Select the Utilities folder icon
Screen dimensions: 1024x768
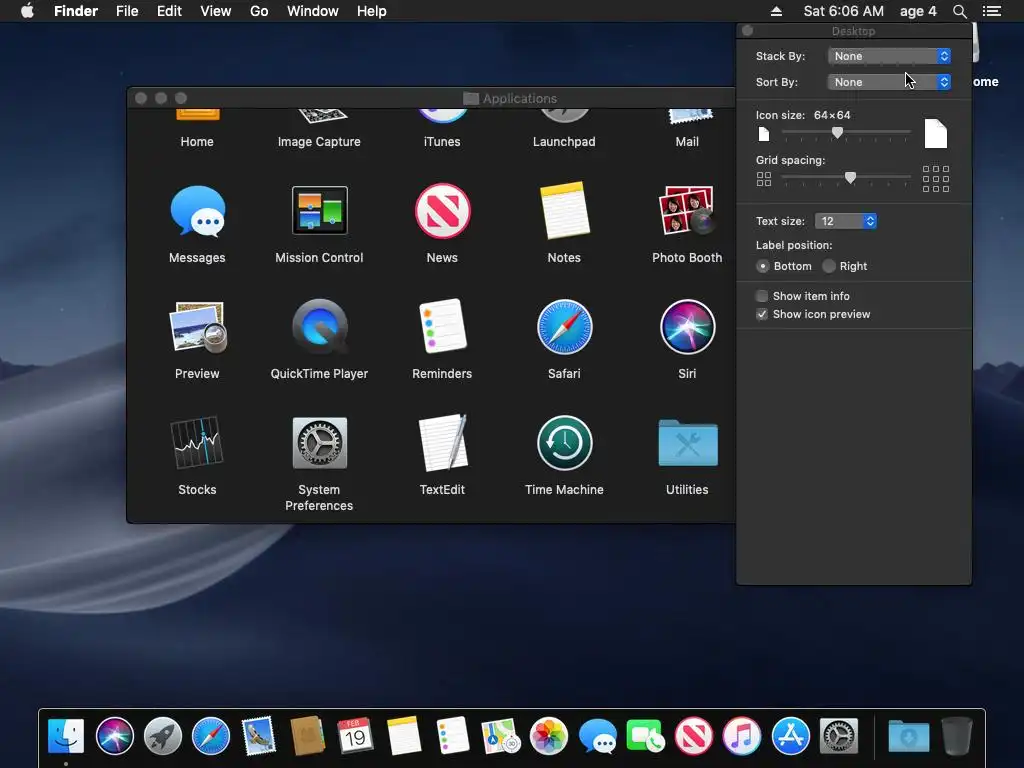pos(688,443)
